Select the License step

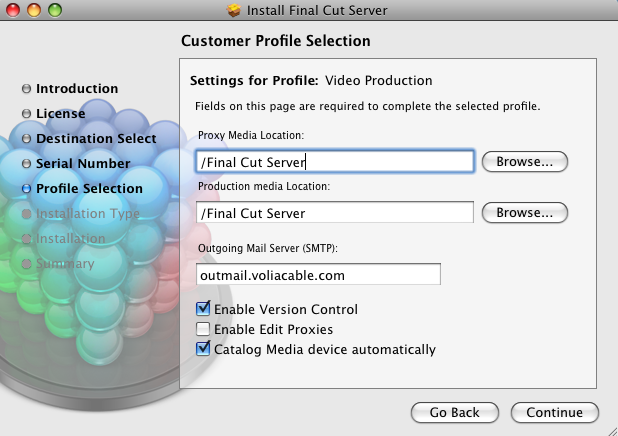60,113
